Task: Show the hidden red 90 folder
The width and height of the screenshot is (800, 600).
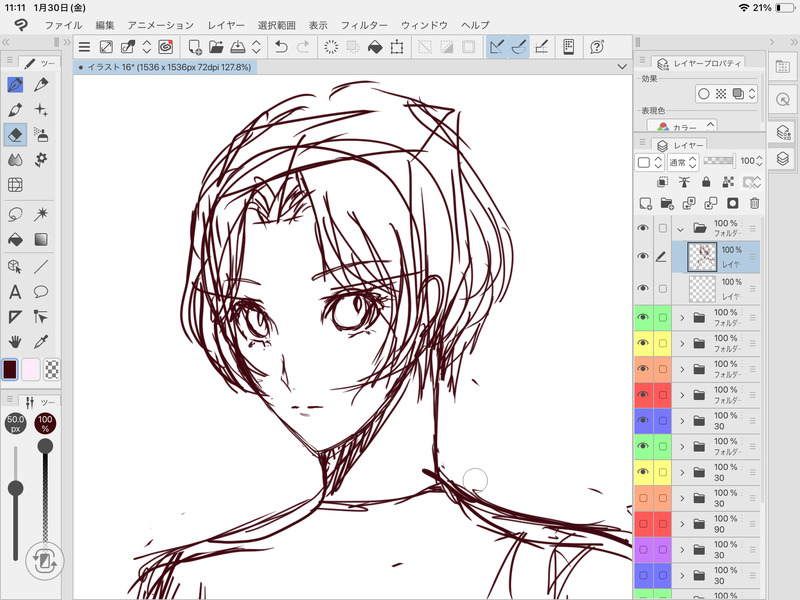Action: [x=643, y=523]
